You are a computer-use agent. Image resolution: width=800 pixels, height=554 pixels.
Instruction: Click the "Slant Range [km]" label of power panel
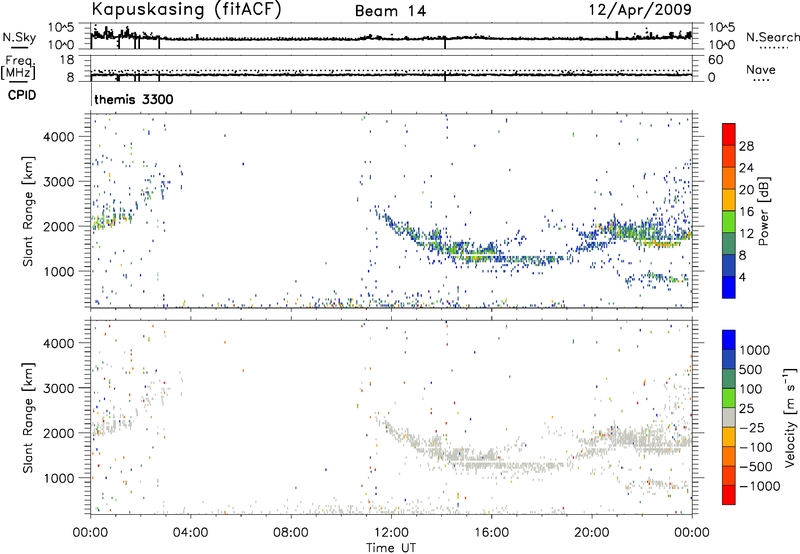coord(29,211)
